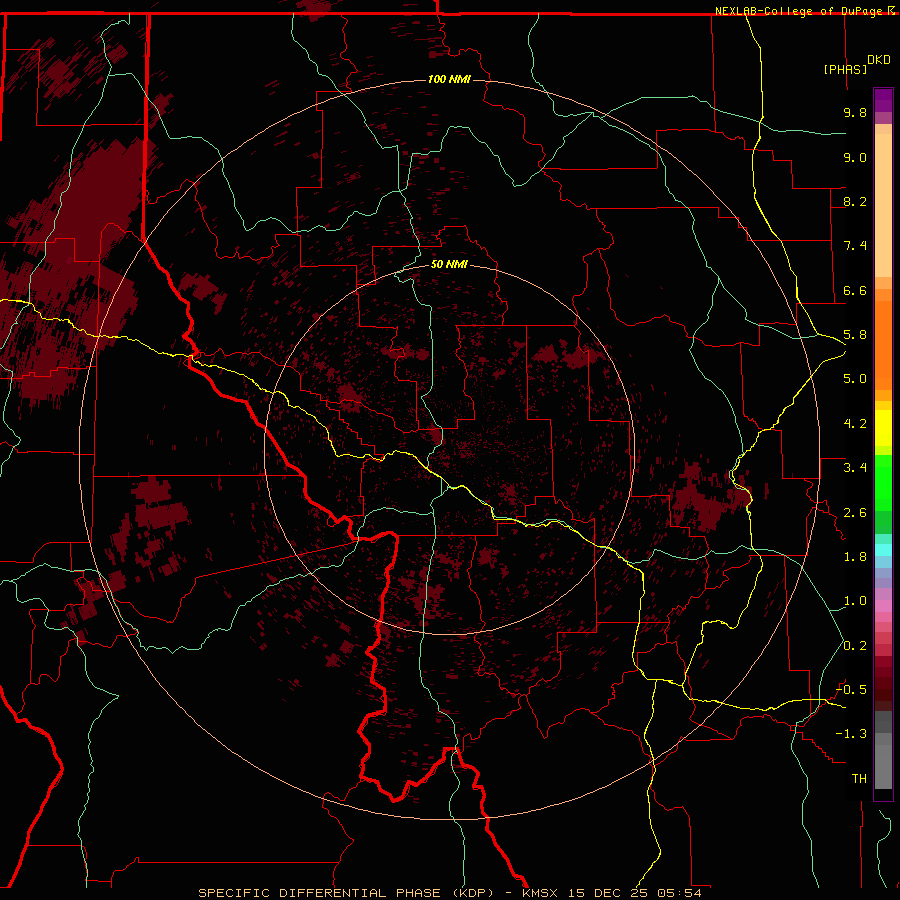Click the 8.2 color scale label
The height and width of the screenshot is (900, 900).
coord(855,201)
